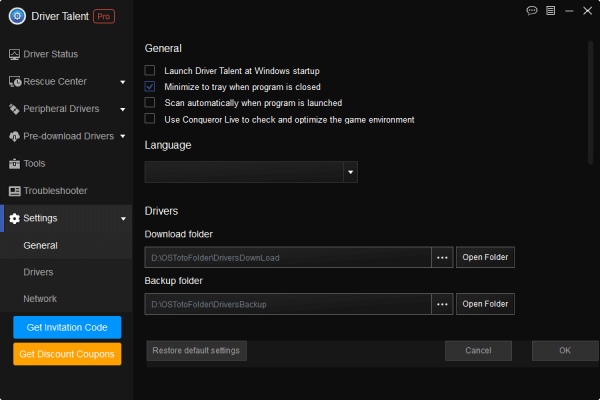Switch to the Drivers settings tab
Image resolution: width=600 pixels, height=400 pixels.
38,272
